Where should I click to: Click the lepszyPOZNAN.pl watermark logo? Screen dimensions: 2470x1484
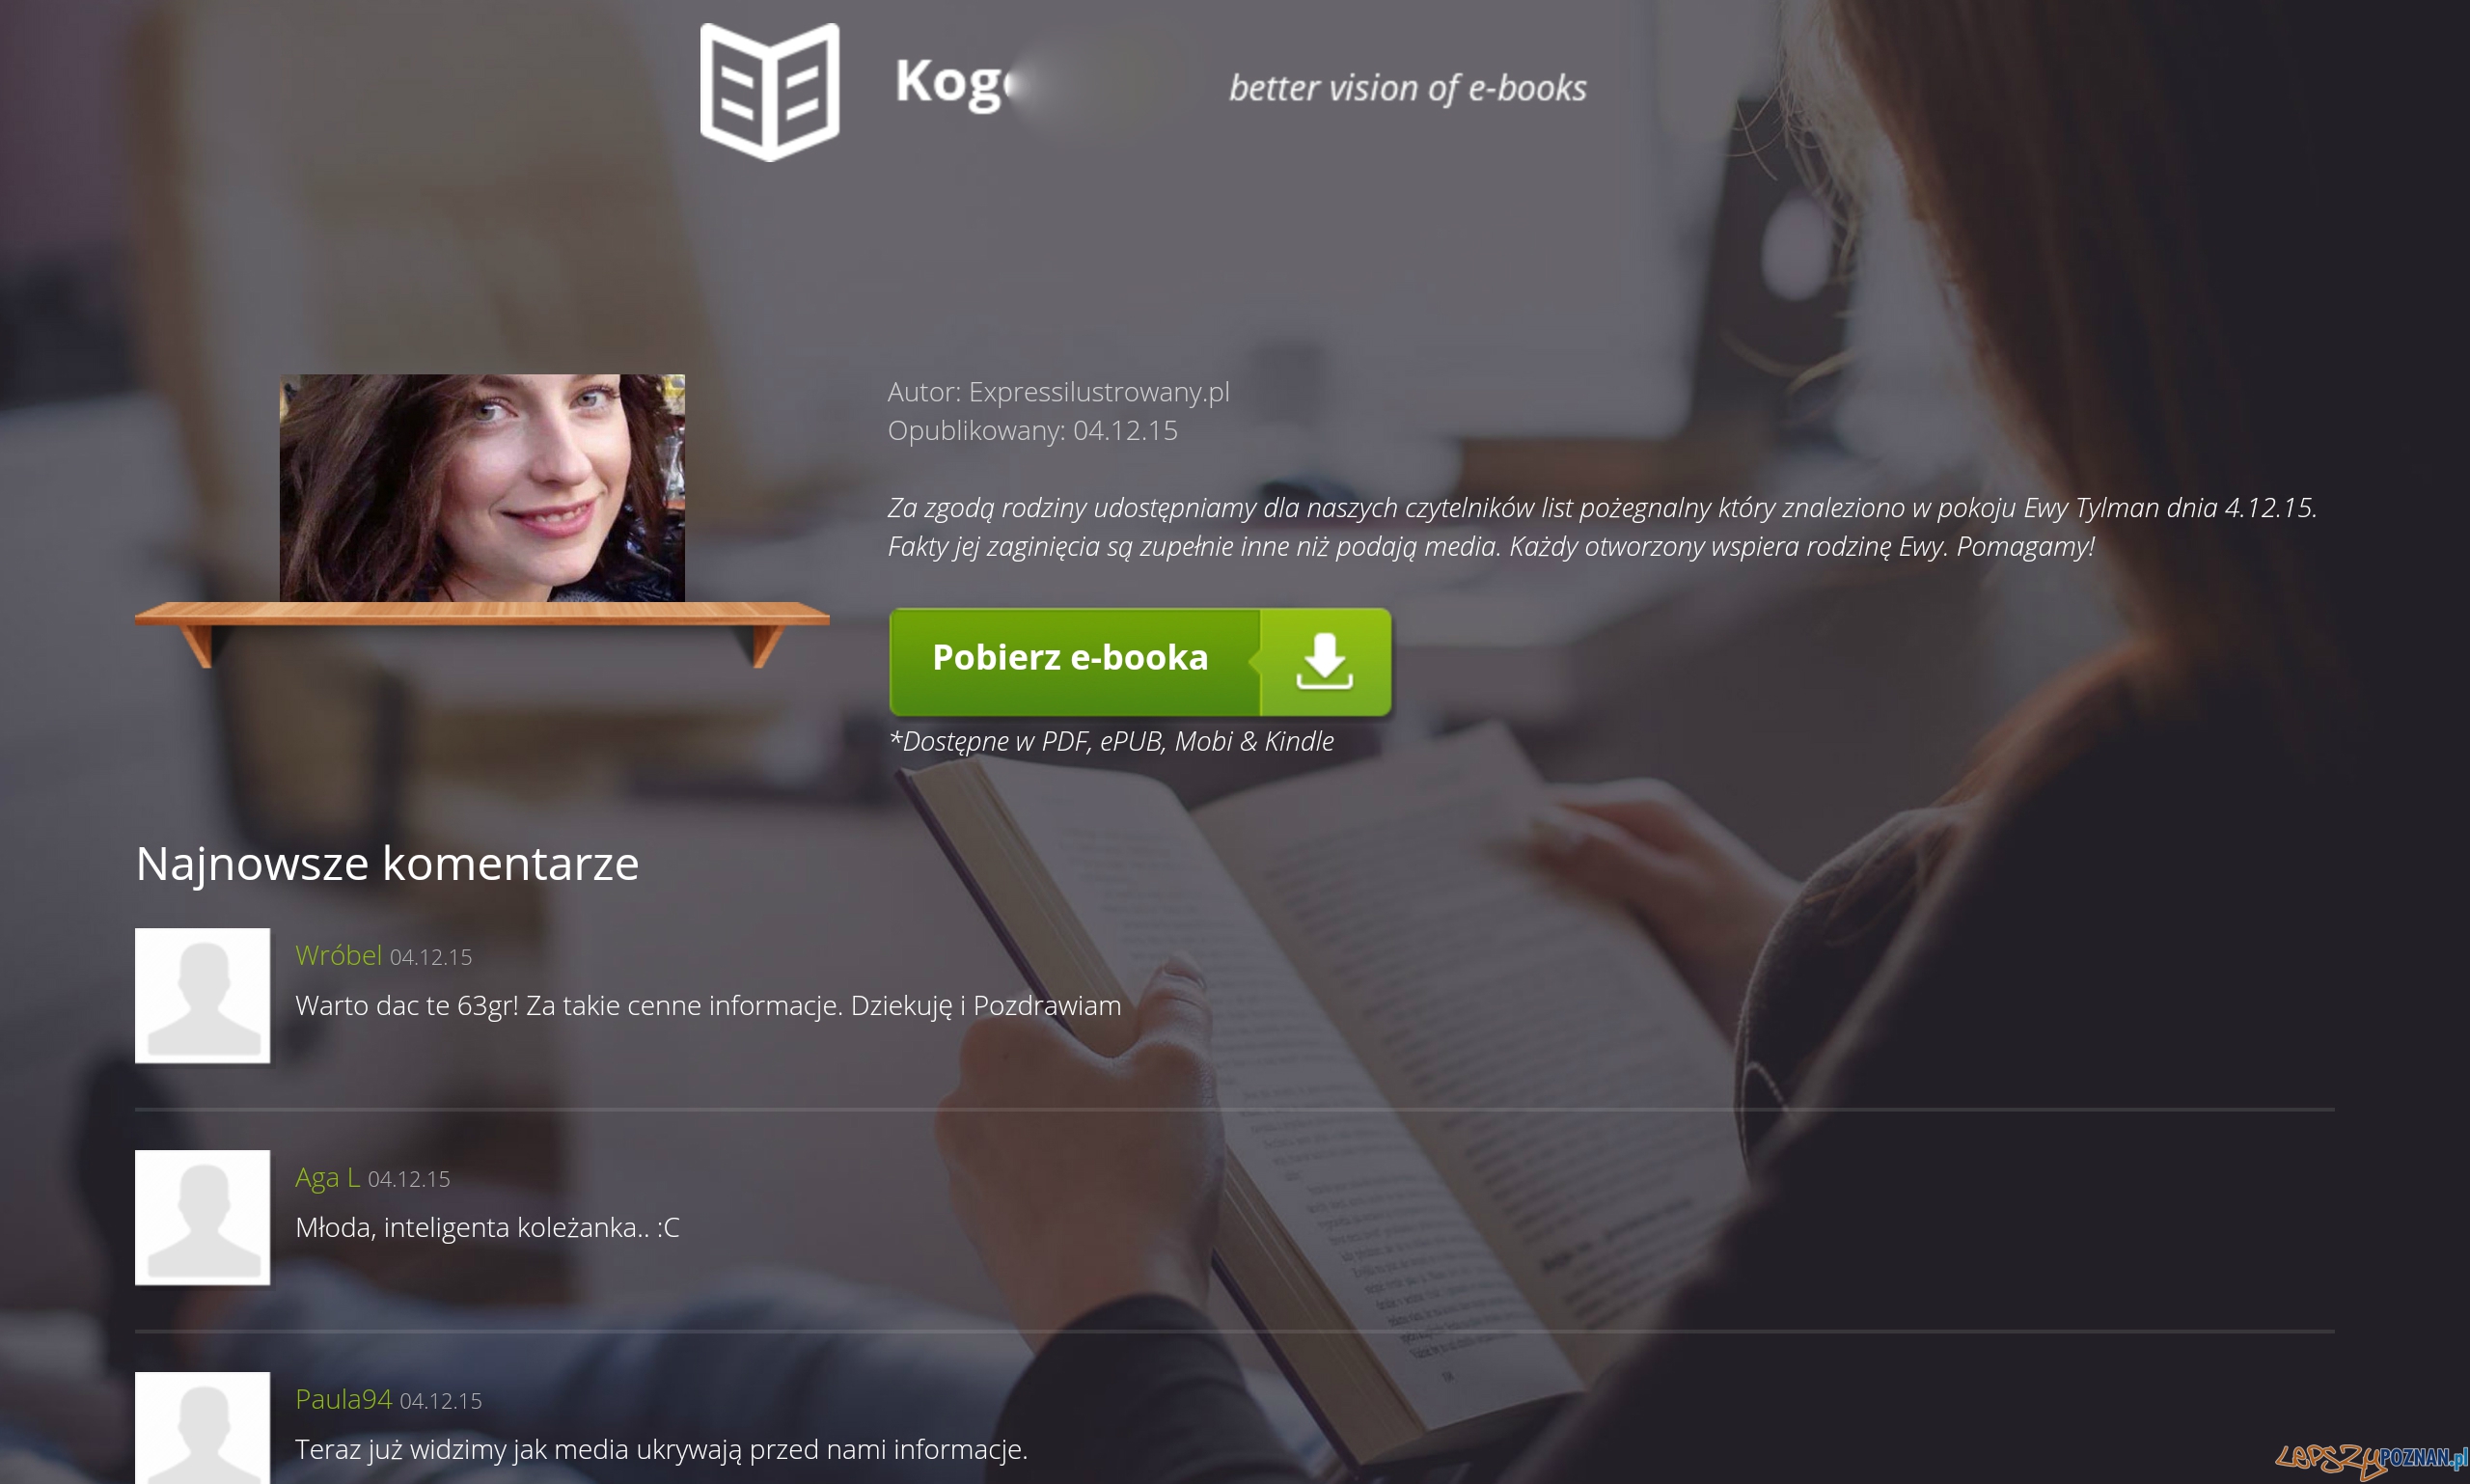2370,1460
